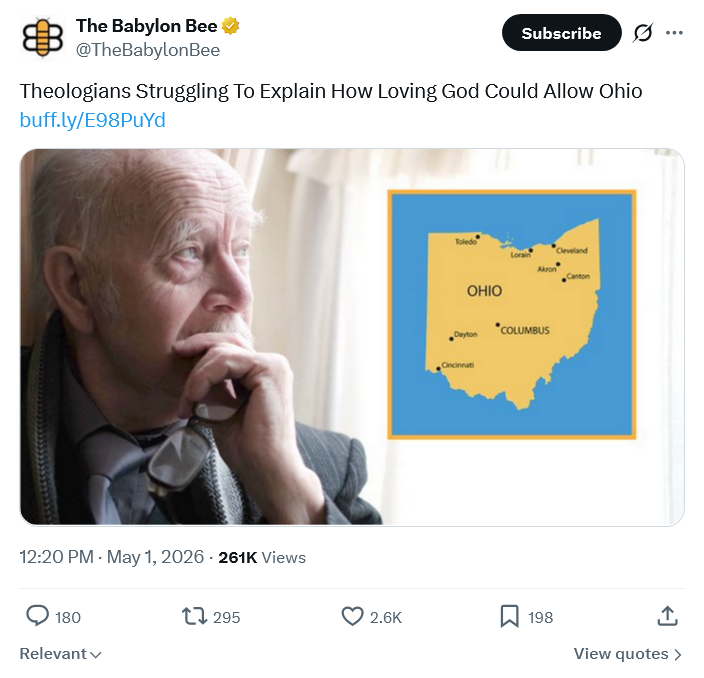Open The Babylon Bee display name
The width and height of the screenshot is (704, 678).
[146, 26]
